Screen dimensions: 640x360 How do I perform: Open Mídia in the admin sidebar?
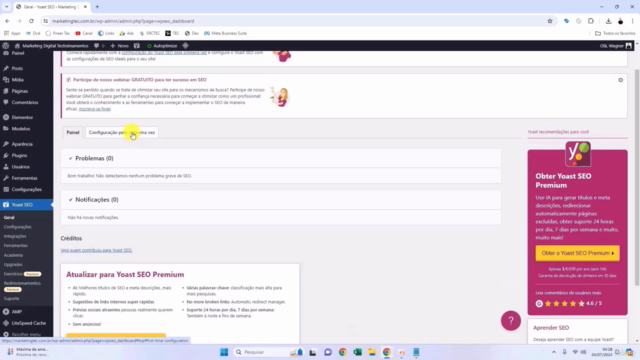[x=17, y=80]
